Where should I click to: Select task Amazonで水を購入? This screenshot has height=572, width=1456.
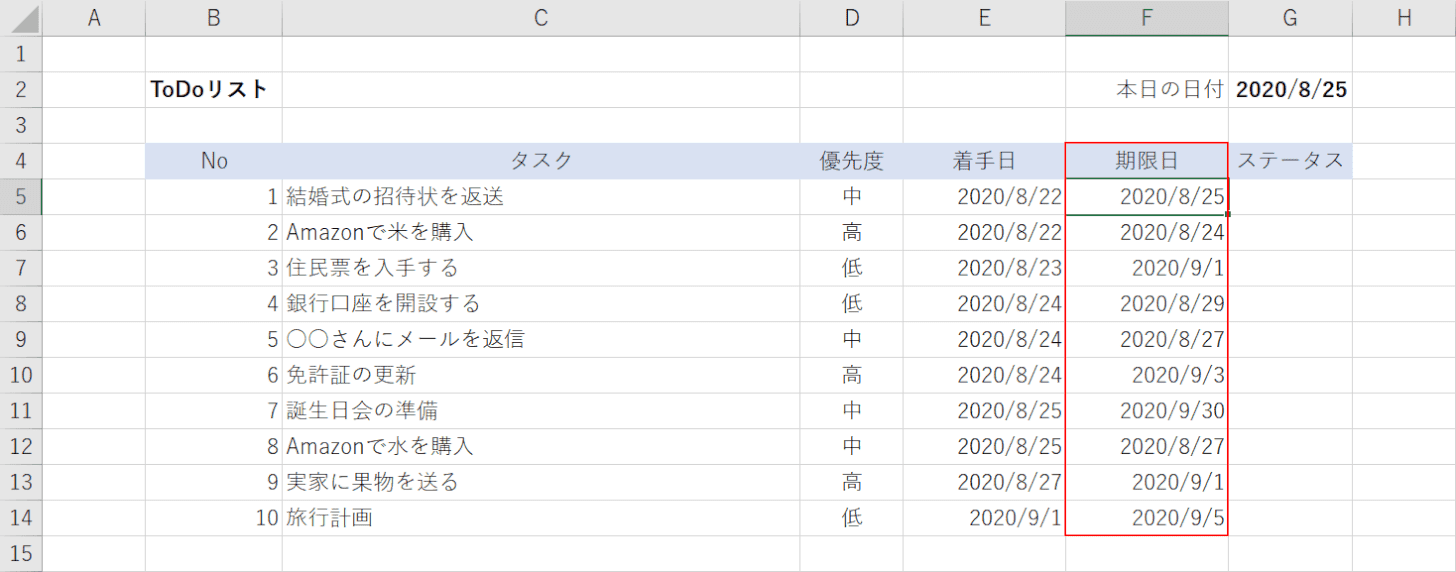(x=541, y=447)
